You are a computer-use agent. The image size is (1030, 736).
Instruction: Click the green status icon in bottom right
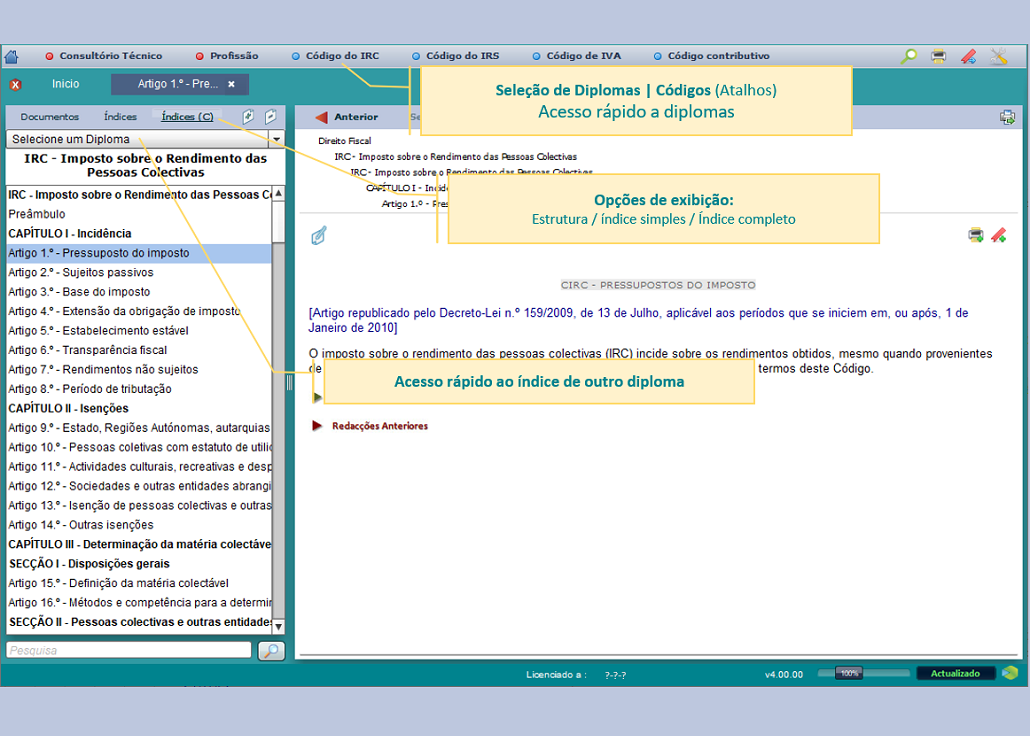coord(1010,673)
